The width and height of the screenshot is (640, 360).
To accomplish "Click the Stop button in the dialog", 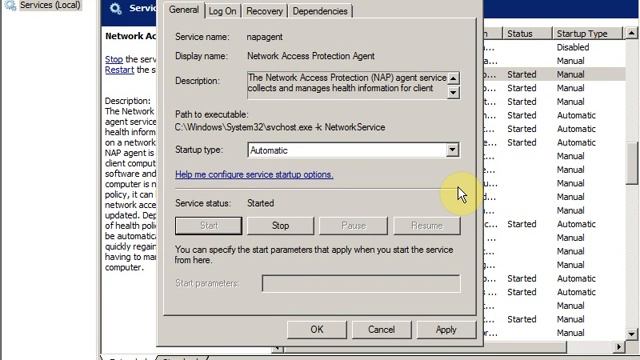I will [280, 226].
